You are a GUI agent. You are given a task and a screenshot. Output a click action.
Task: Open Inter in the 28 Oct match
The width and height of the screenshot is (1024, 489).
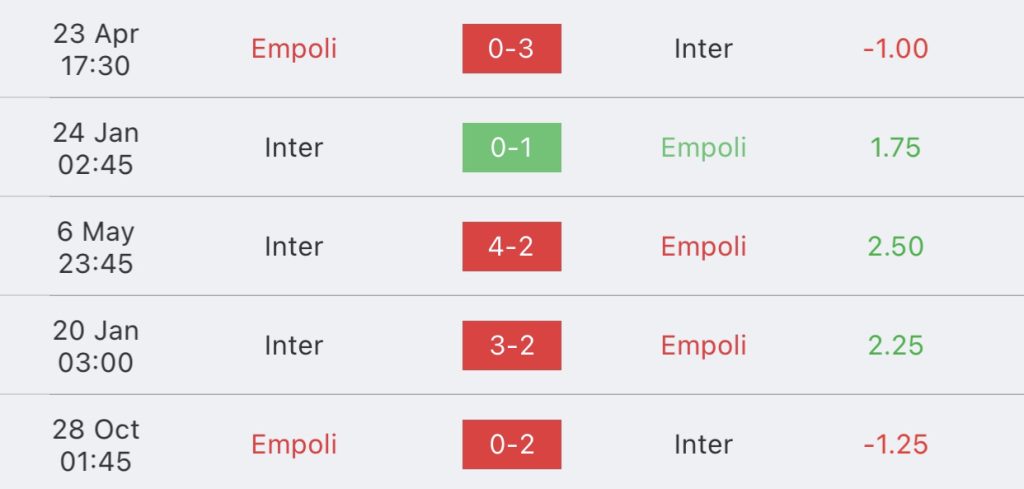click(703, 444)
